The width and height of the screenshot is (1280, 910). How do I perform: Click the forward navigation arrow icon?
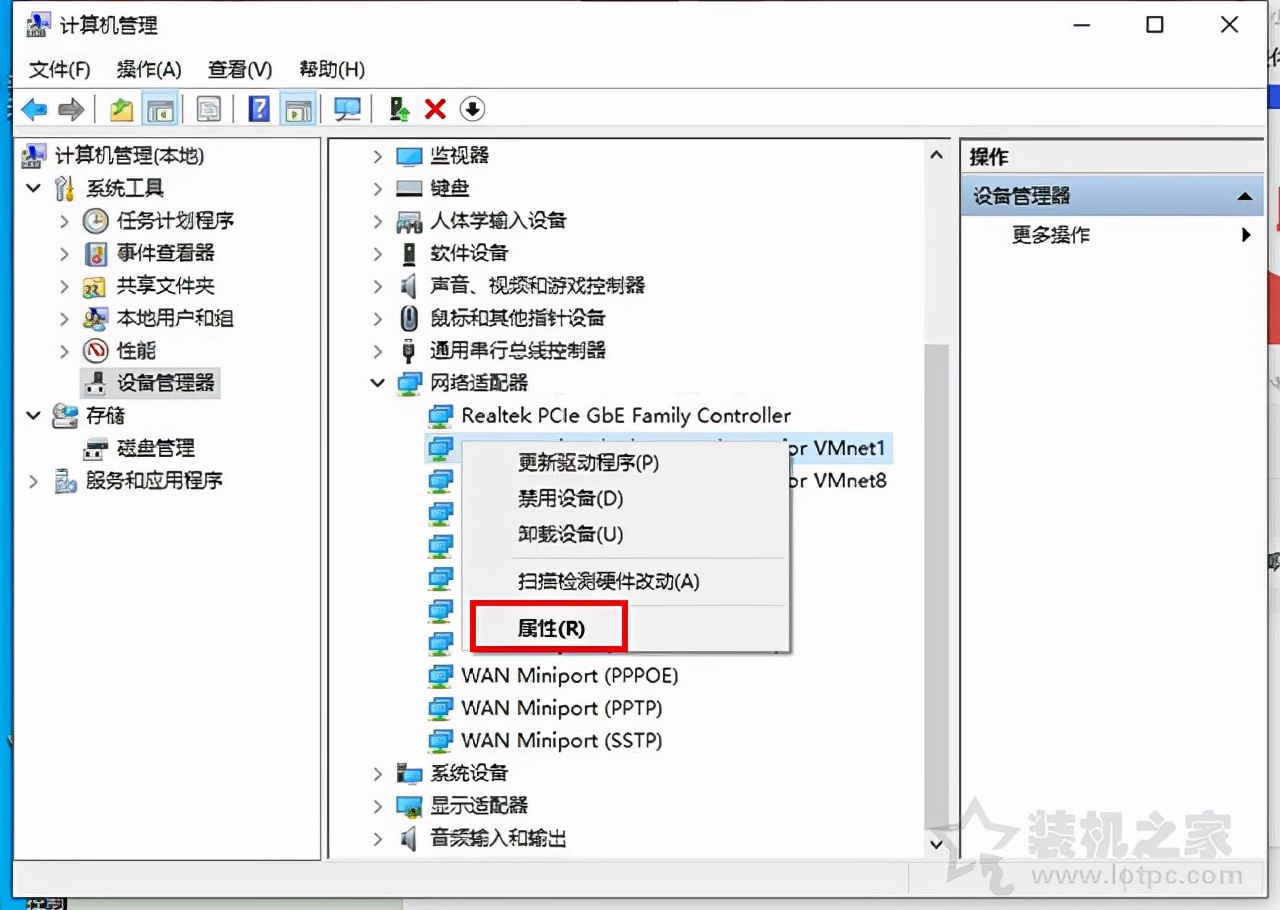71,108
